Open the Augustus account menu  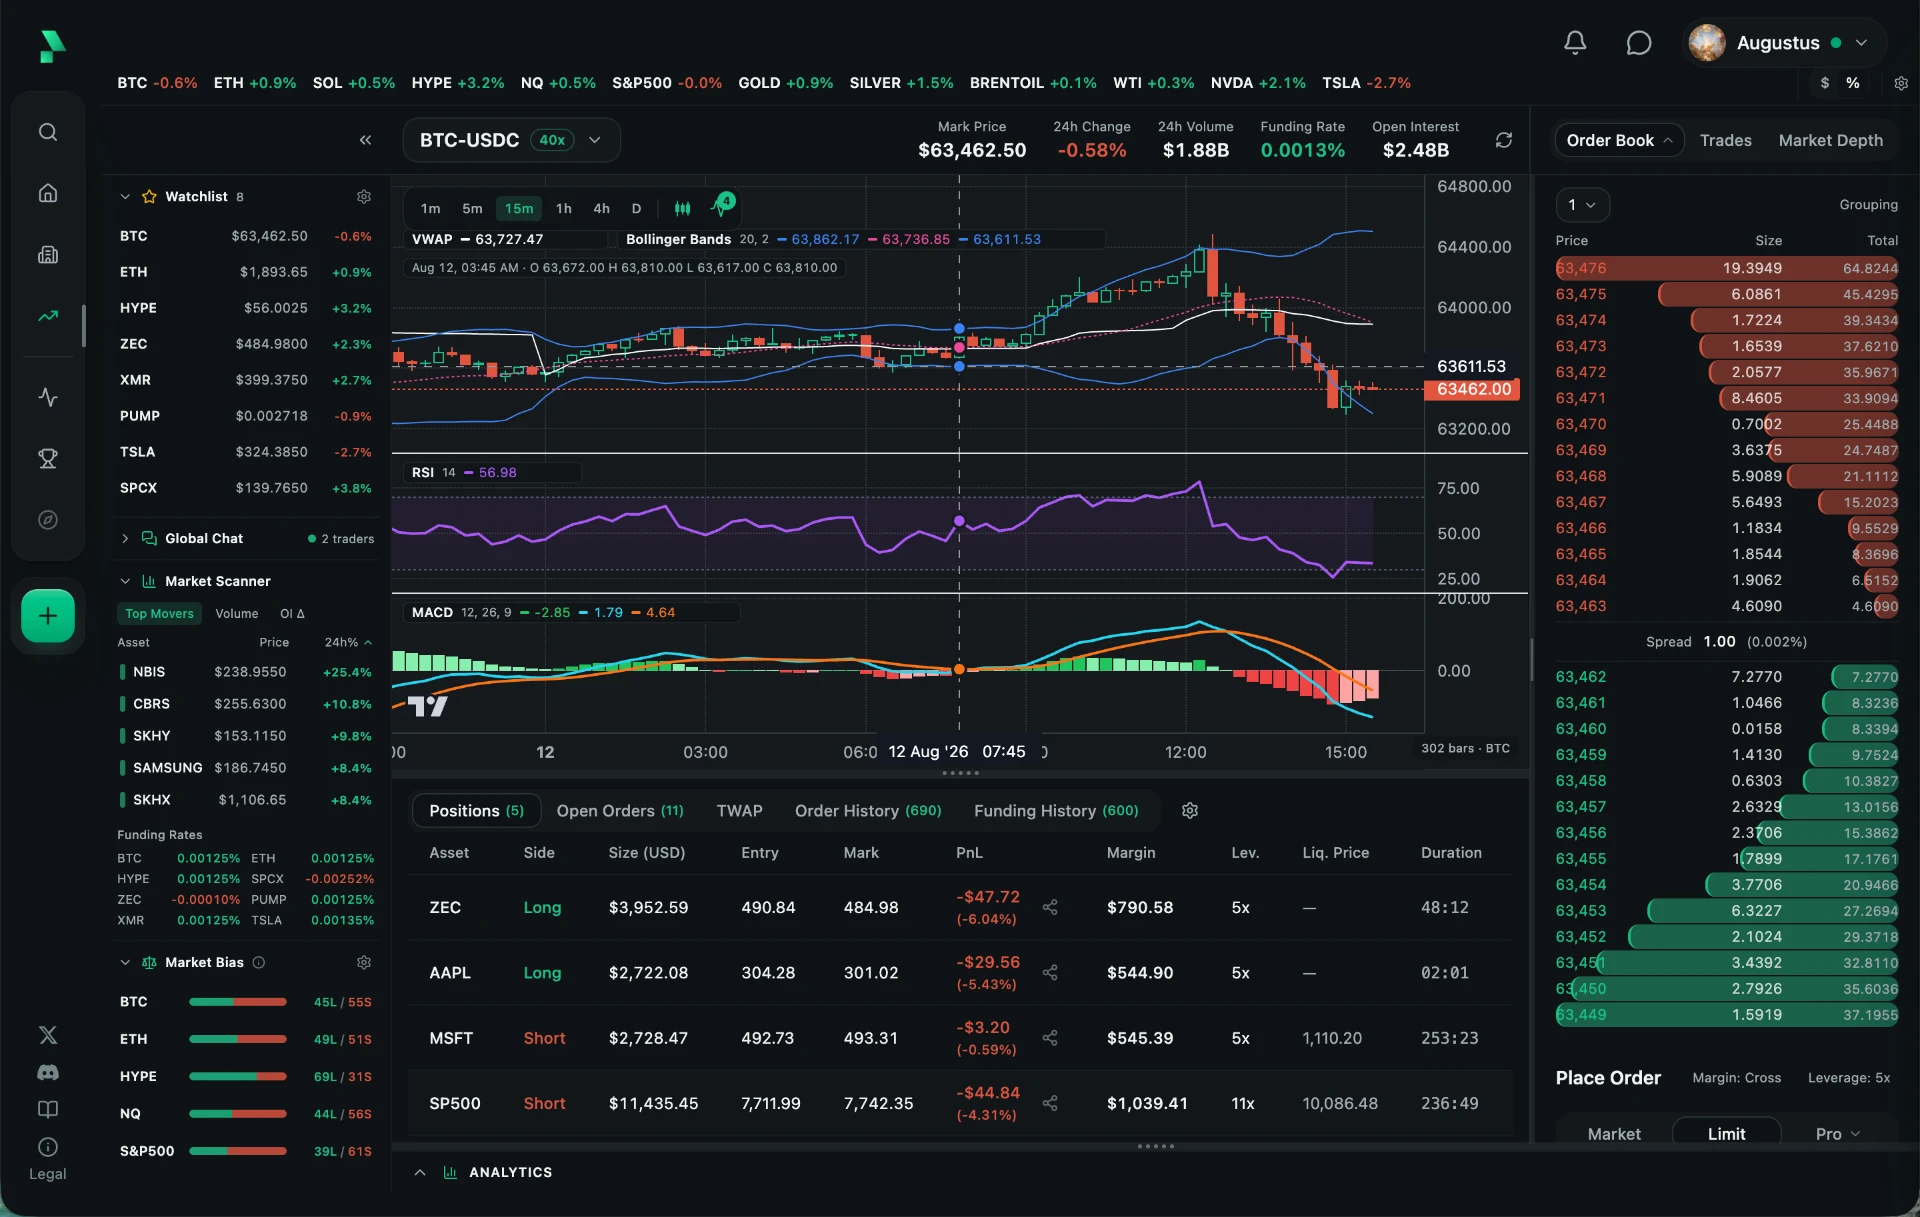click(x=1784, y=43)
